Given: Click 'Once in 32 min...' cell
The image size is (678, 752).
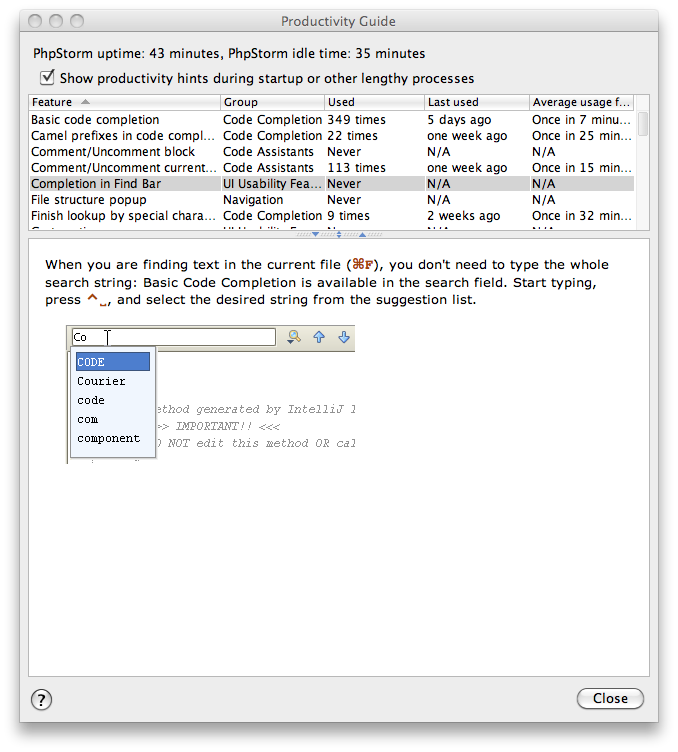Looking at the screenshot, I should (581, 216).
